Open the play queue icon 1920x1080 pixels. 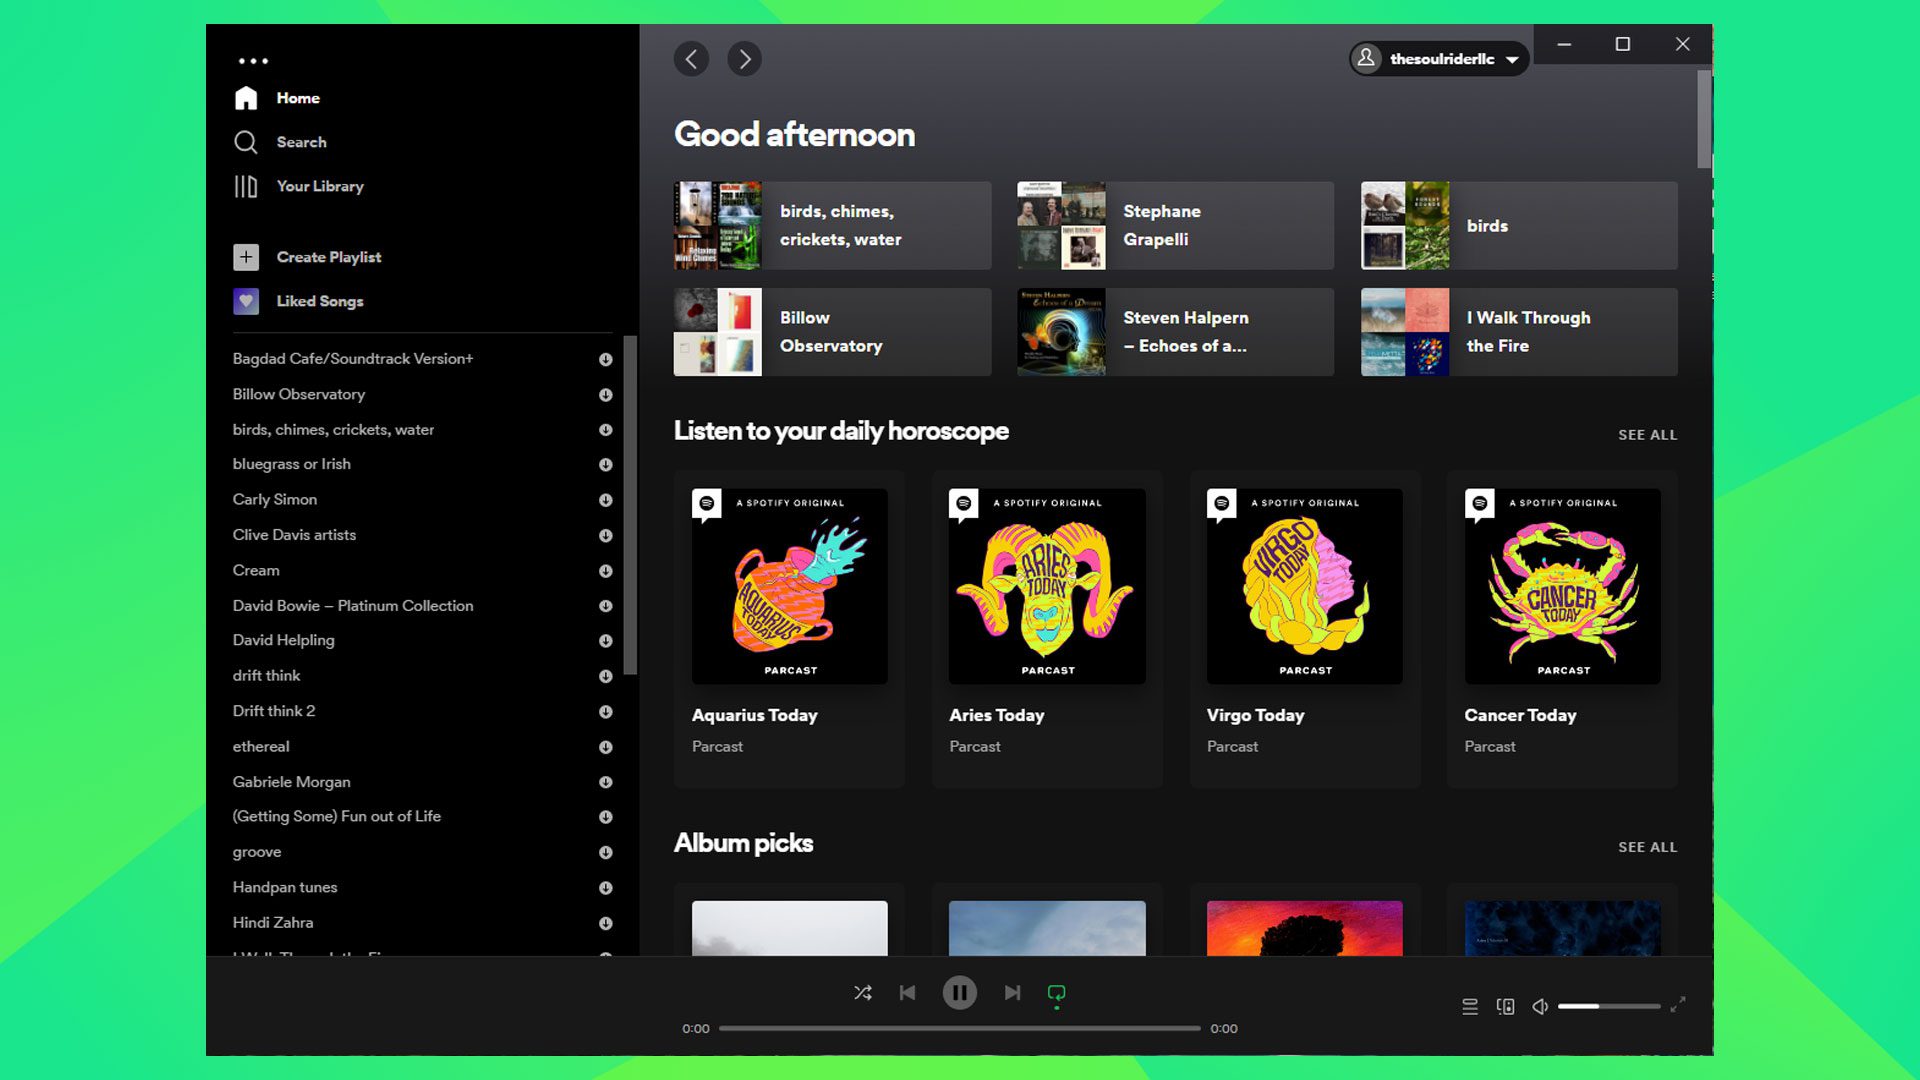click(x=1470, y=1006)
